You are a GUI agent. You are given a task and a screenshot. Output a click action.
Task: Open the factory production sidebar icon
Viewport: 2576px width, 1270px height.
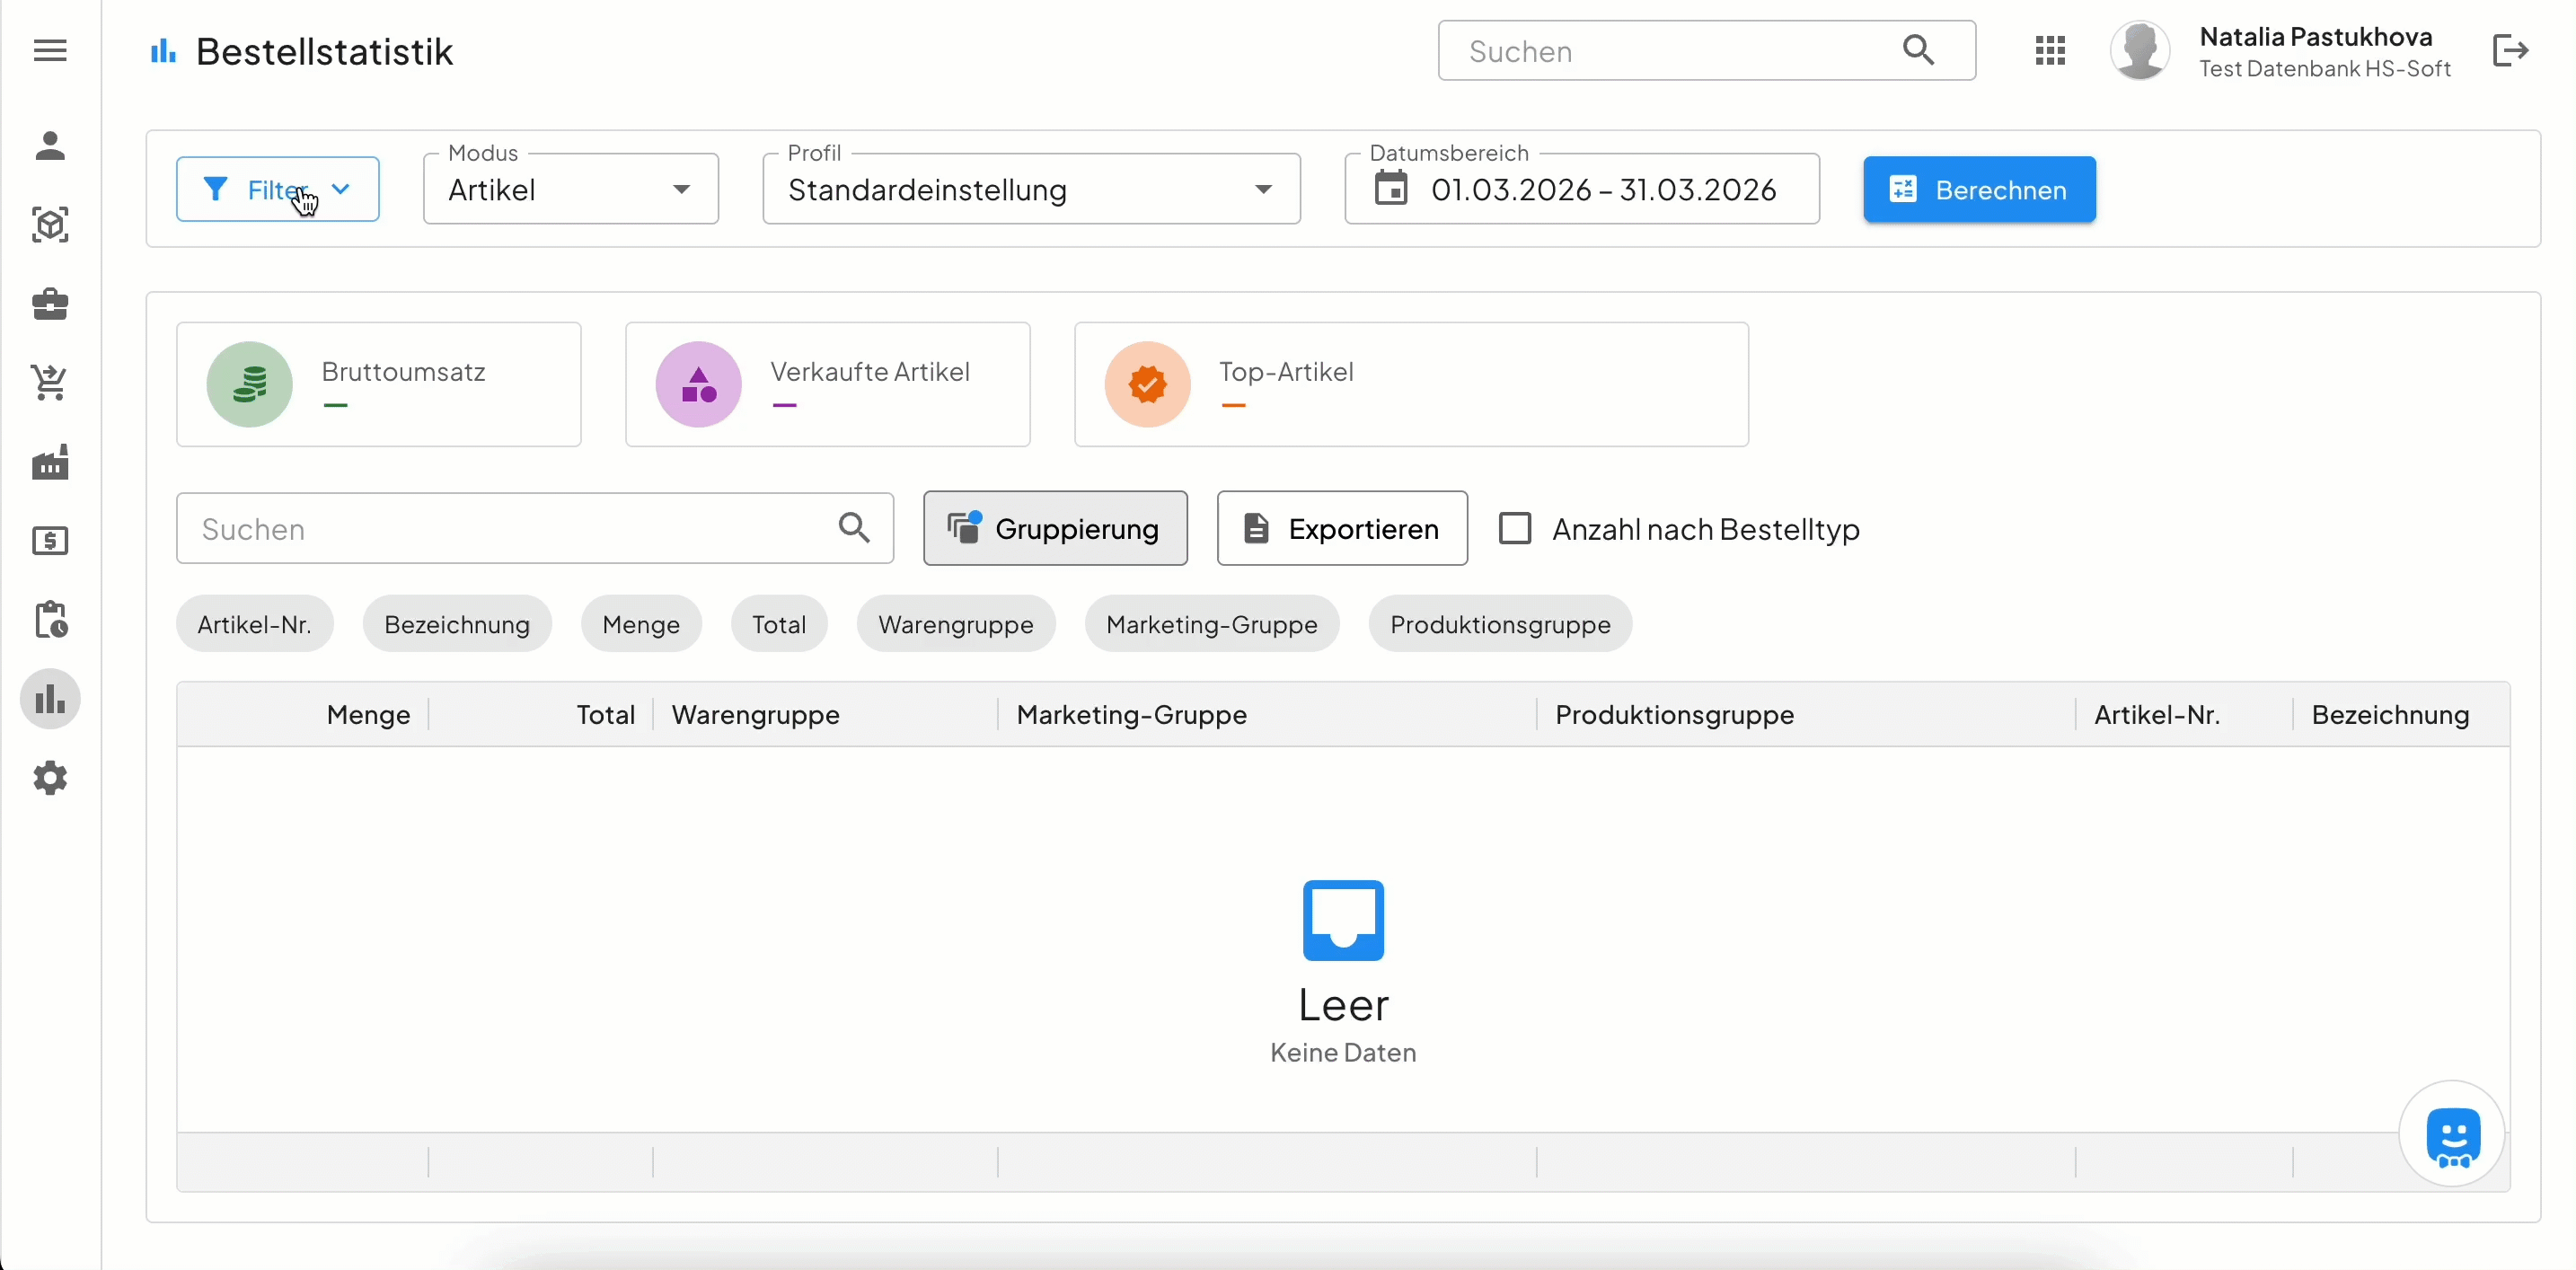tap(50, 462)
